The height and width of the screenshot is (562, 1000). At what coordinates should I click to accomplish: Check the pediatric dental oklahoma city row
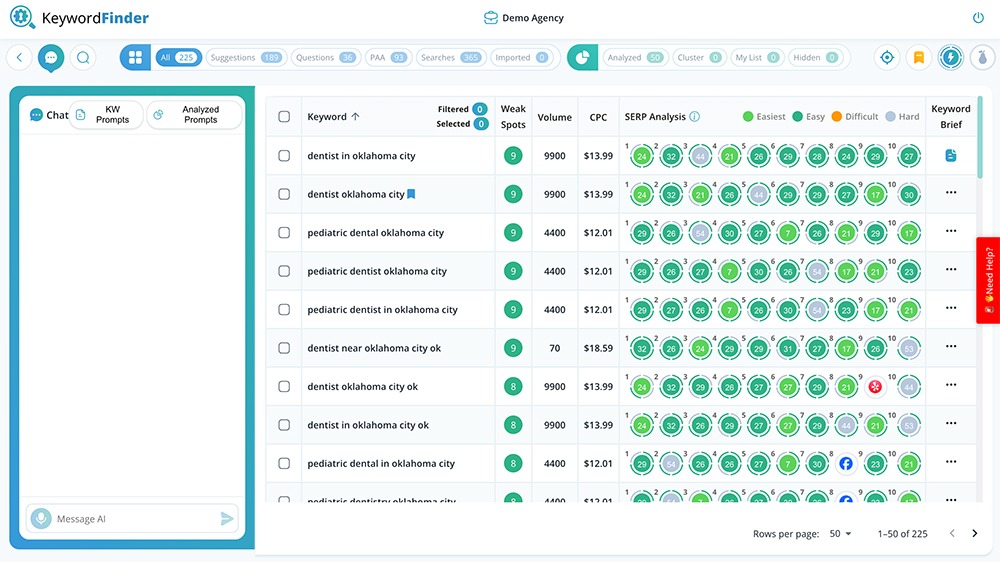point(284,233)
